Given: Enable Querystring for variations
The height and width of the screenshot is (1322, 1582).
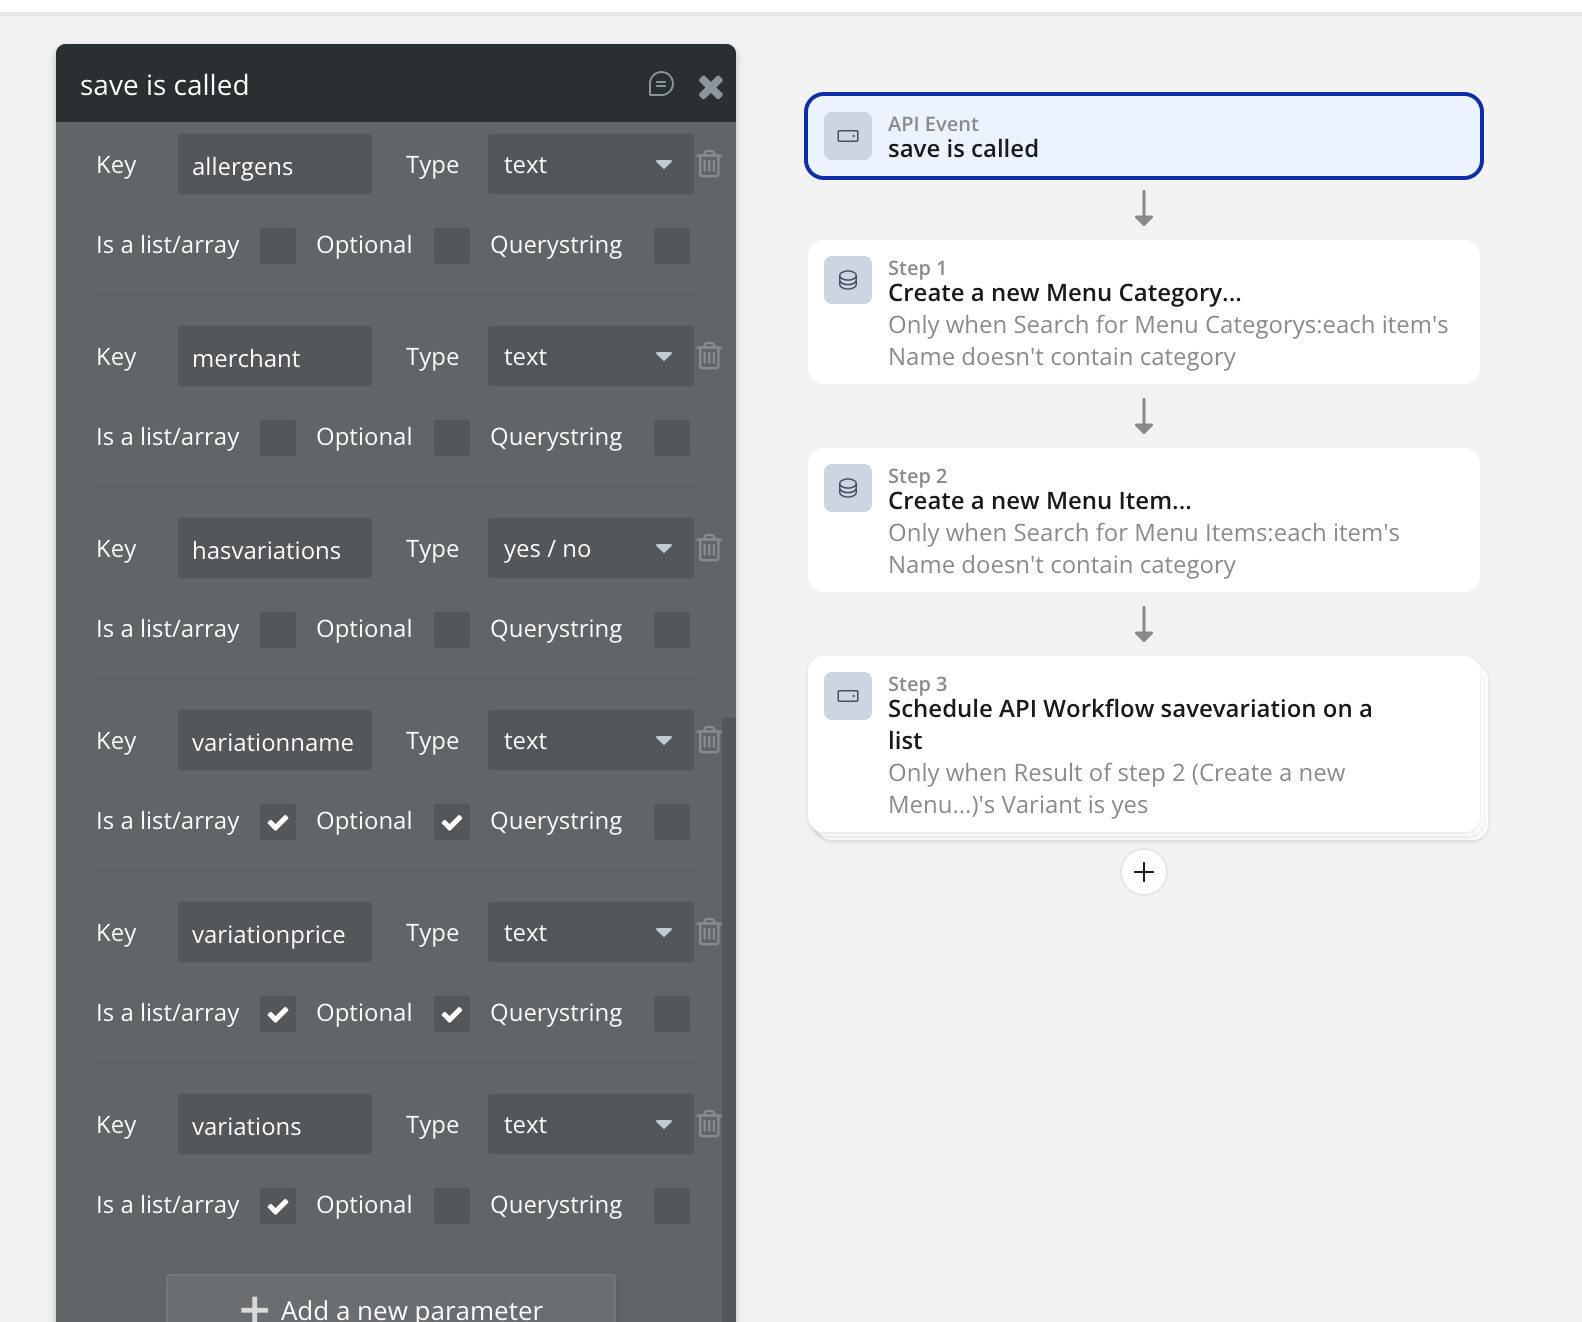Looking at the screenshot, I should click(672, 1206).
